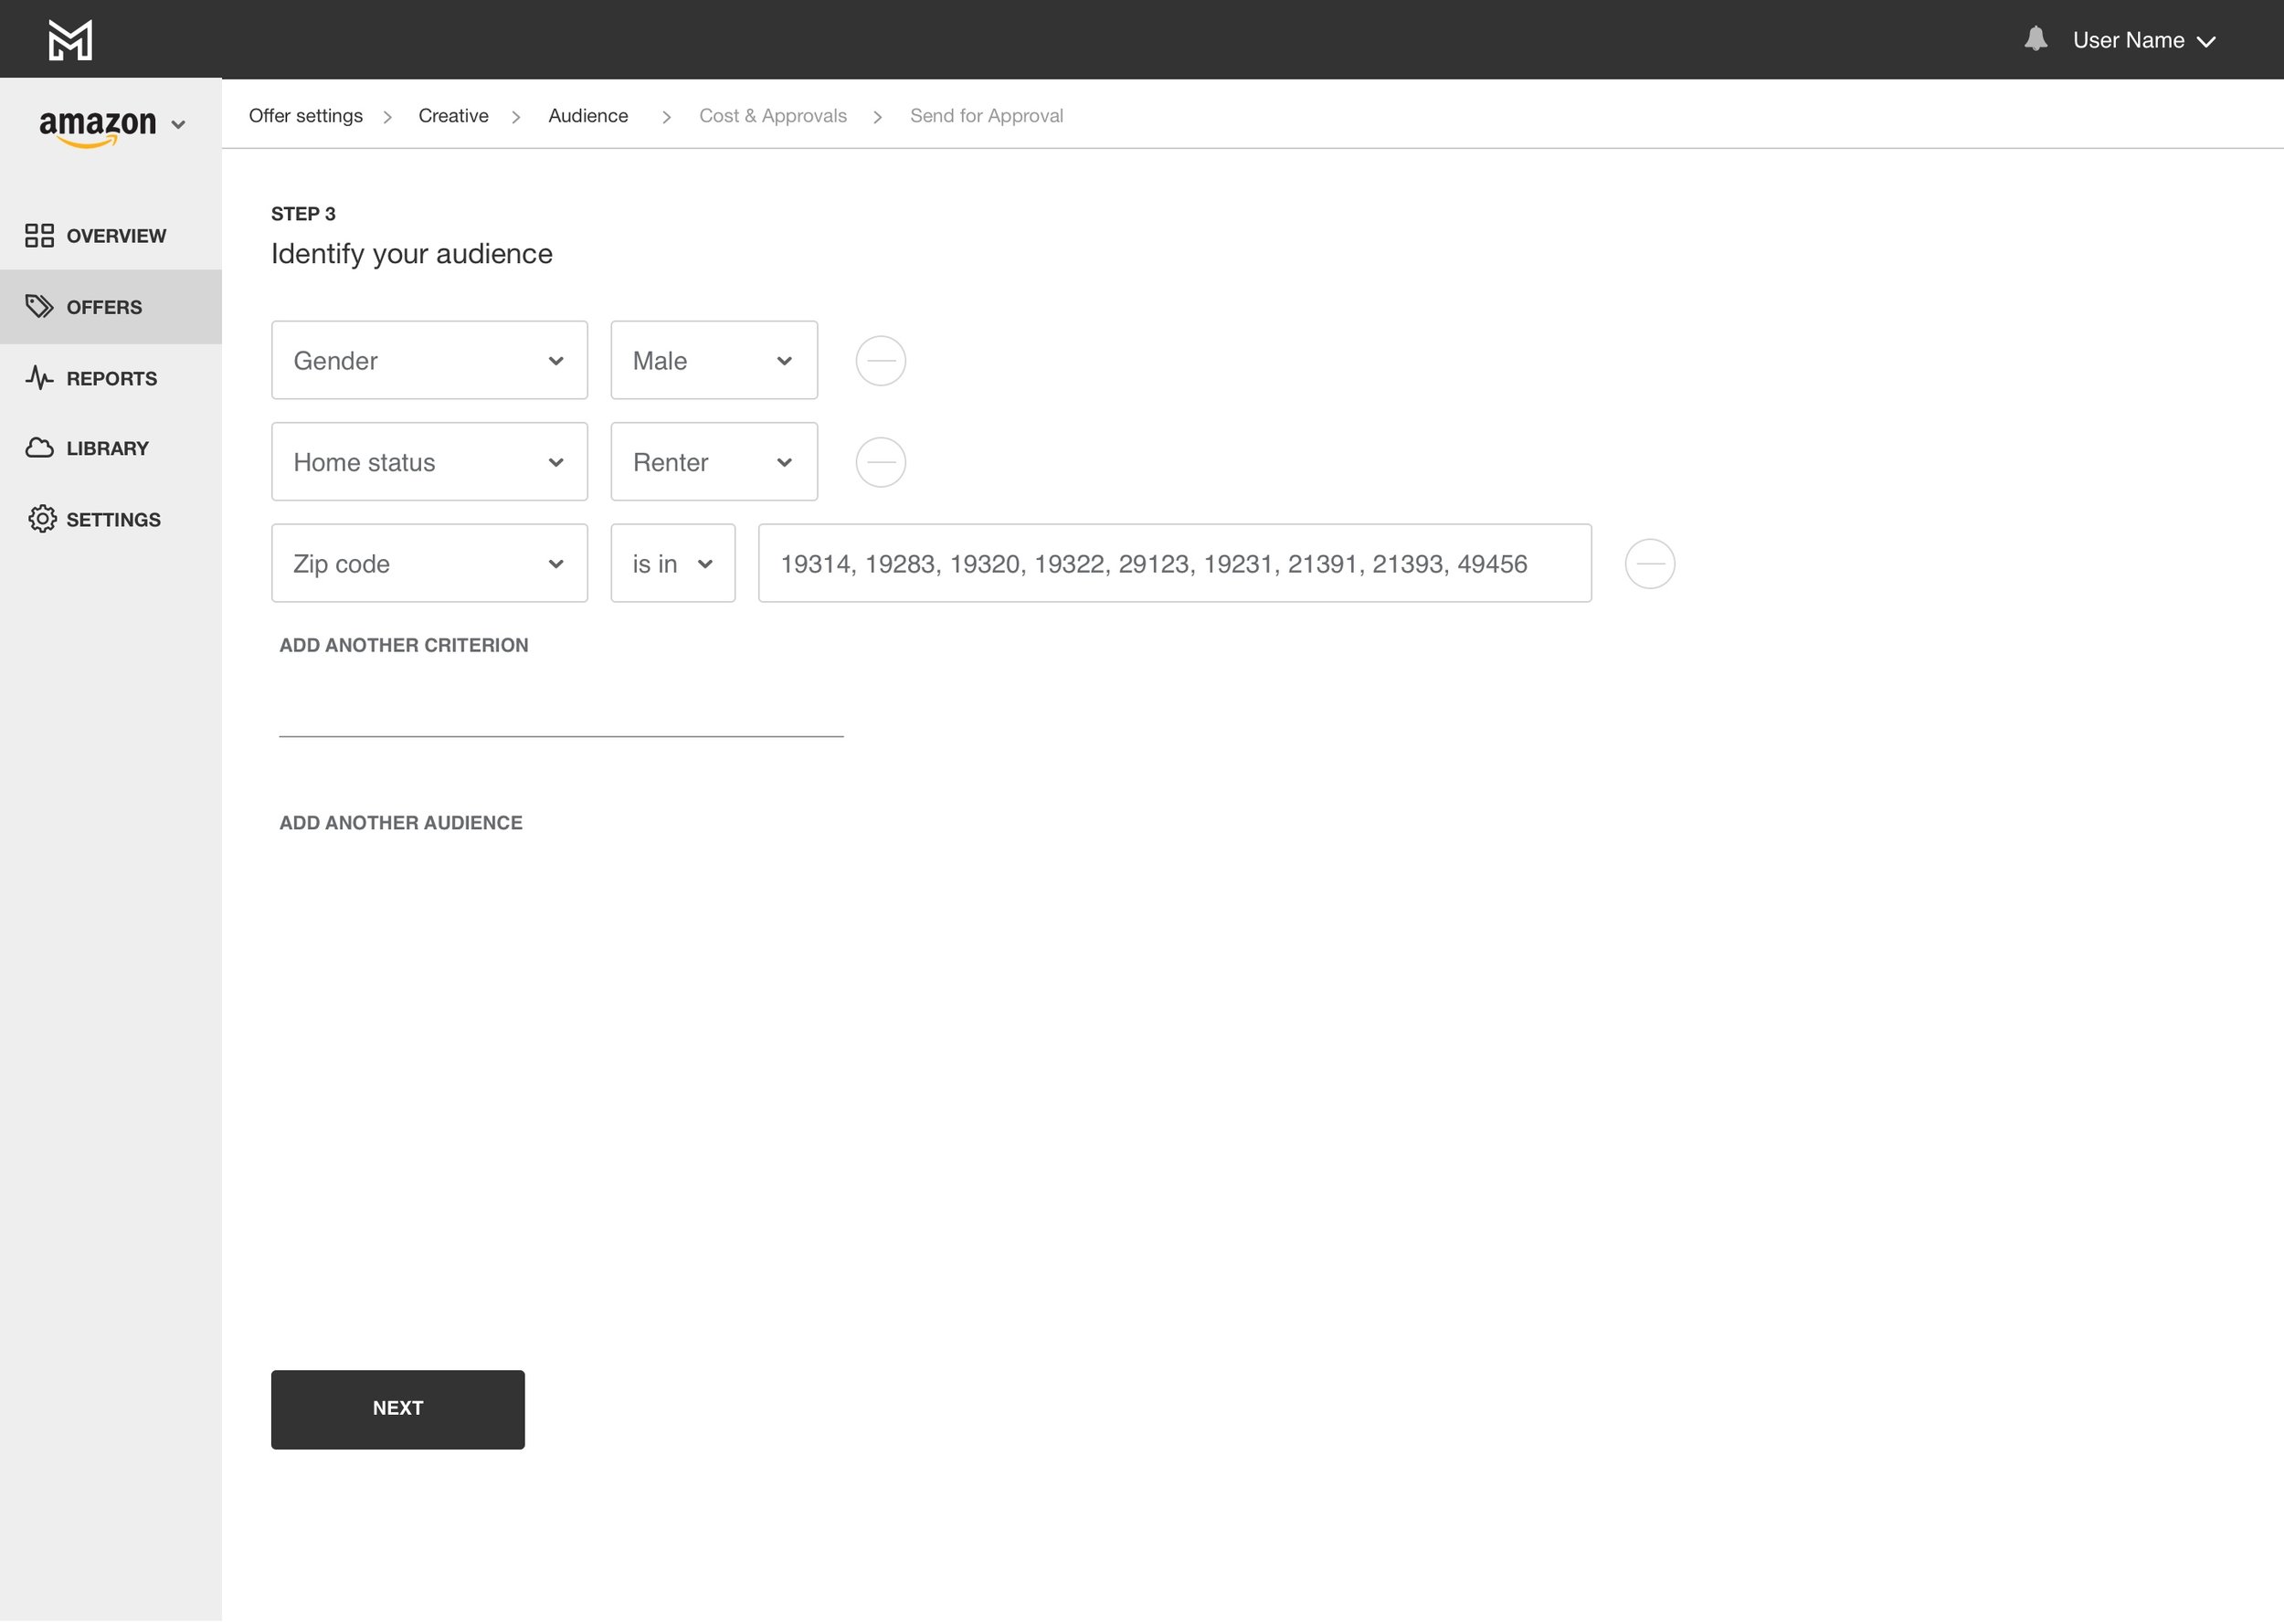Image resolution: width=2284 pixels, height=1624 pixels.
Task: Select OFFERS sidebar item
Action: (x=111, y=307)
